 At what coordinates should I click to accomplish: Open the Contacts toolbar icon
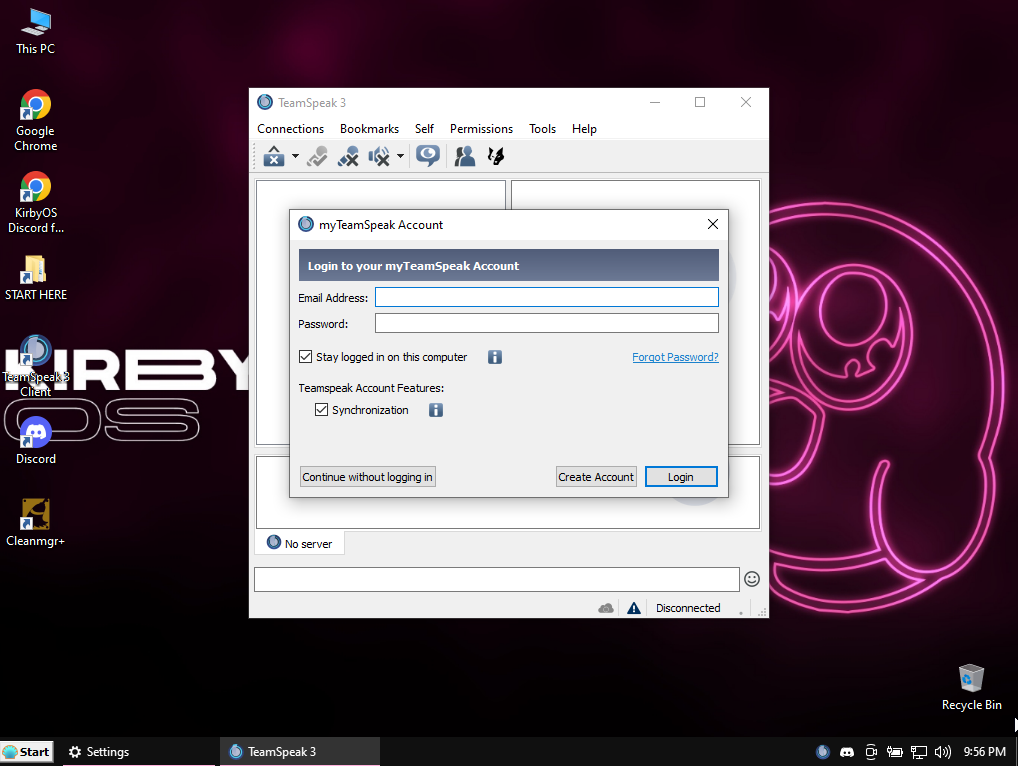[465, 156]
